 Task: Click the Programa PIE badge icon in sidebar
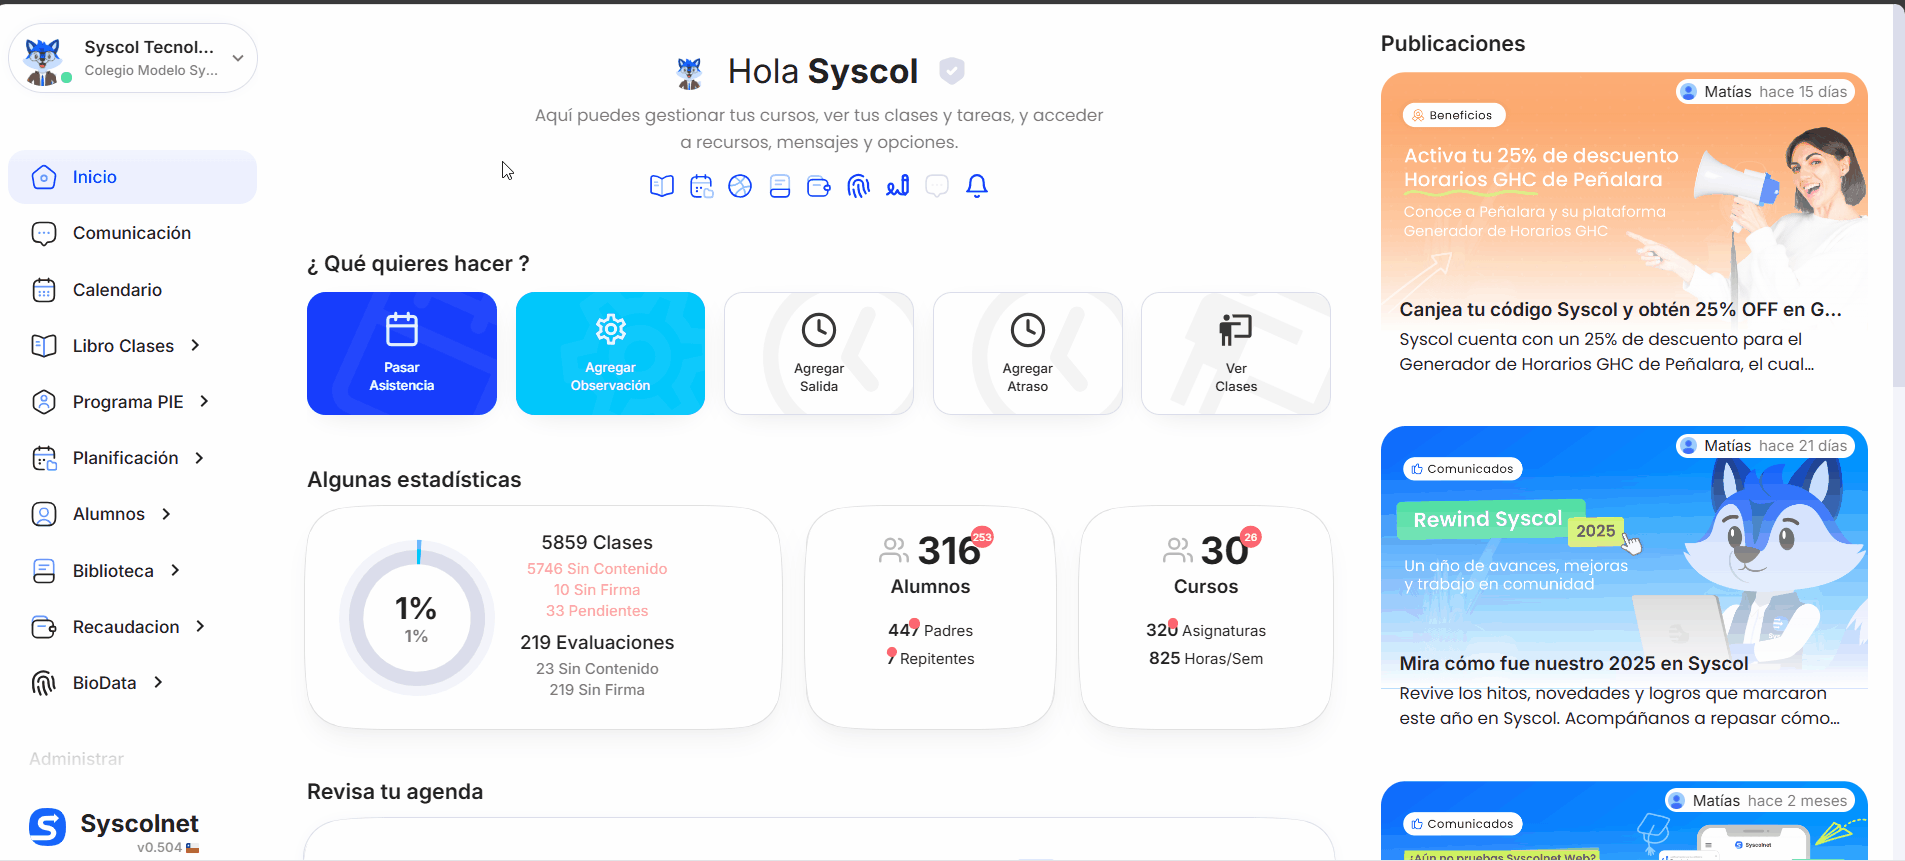click(44, 402)
